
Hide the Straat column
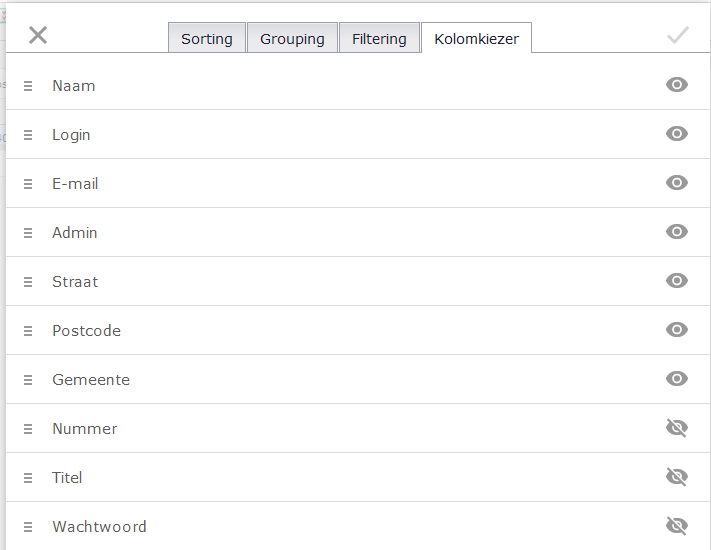click(677, 281)
